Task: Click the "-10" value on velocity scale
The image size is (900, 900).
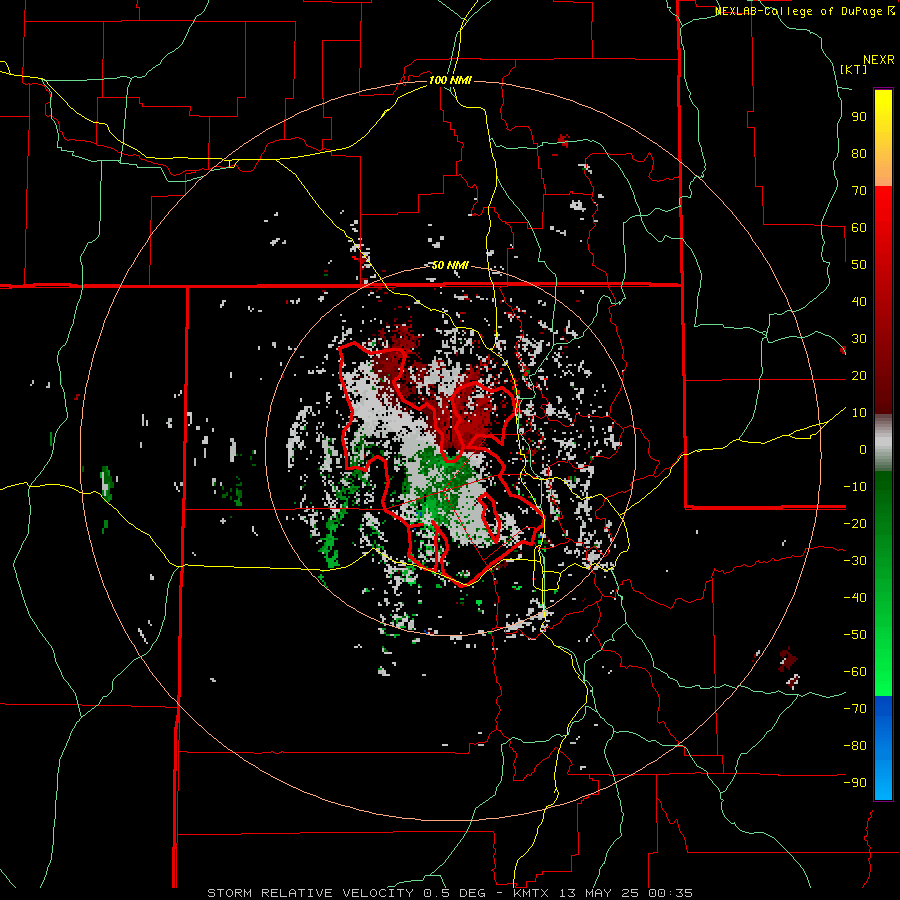Action: (x=855, y=487)
